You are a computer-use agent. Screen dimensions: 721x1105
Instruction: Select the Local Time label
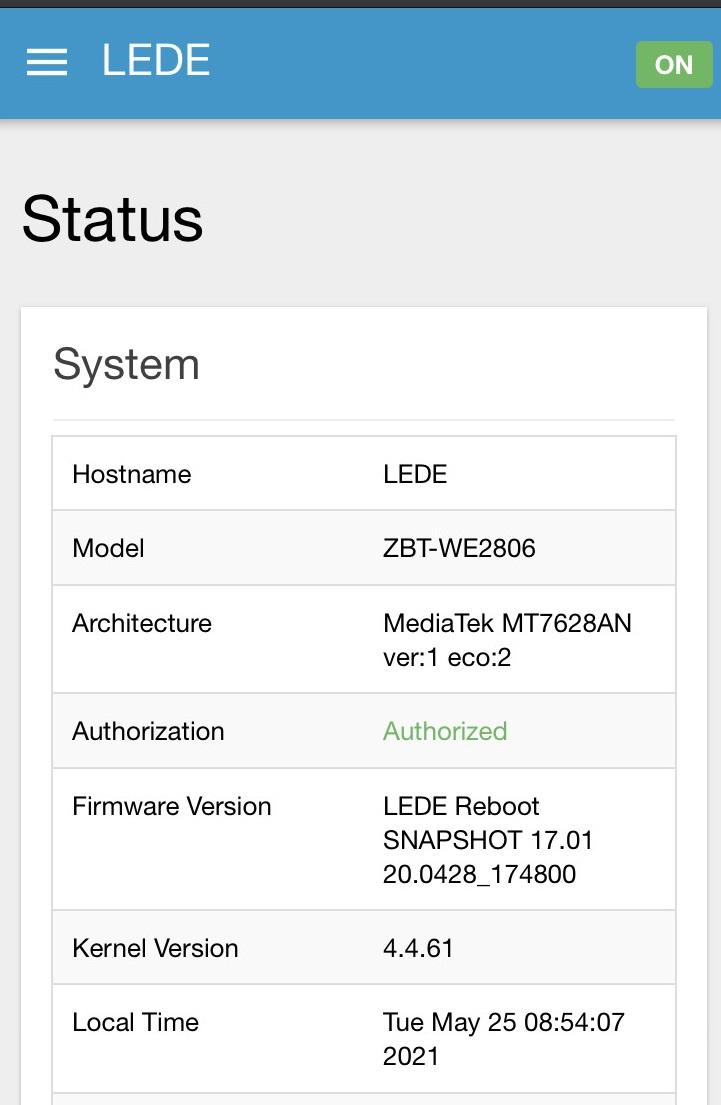pos(135,1023)
